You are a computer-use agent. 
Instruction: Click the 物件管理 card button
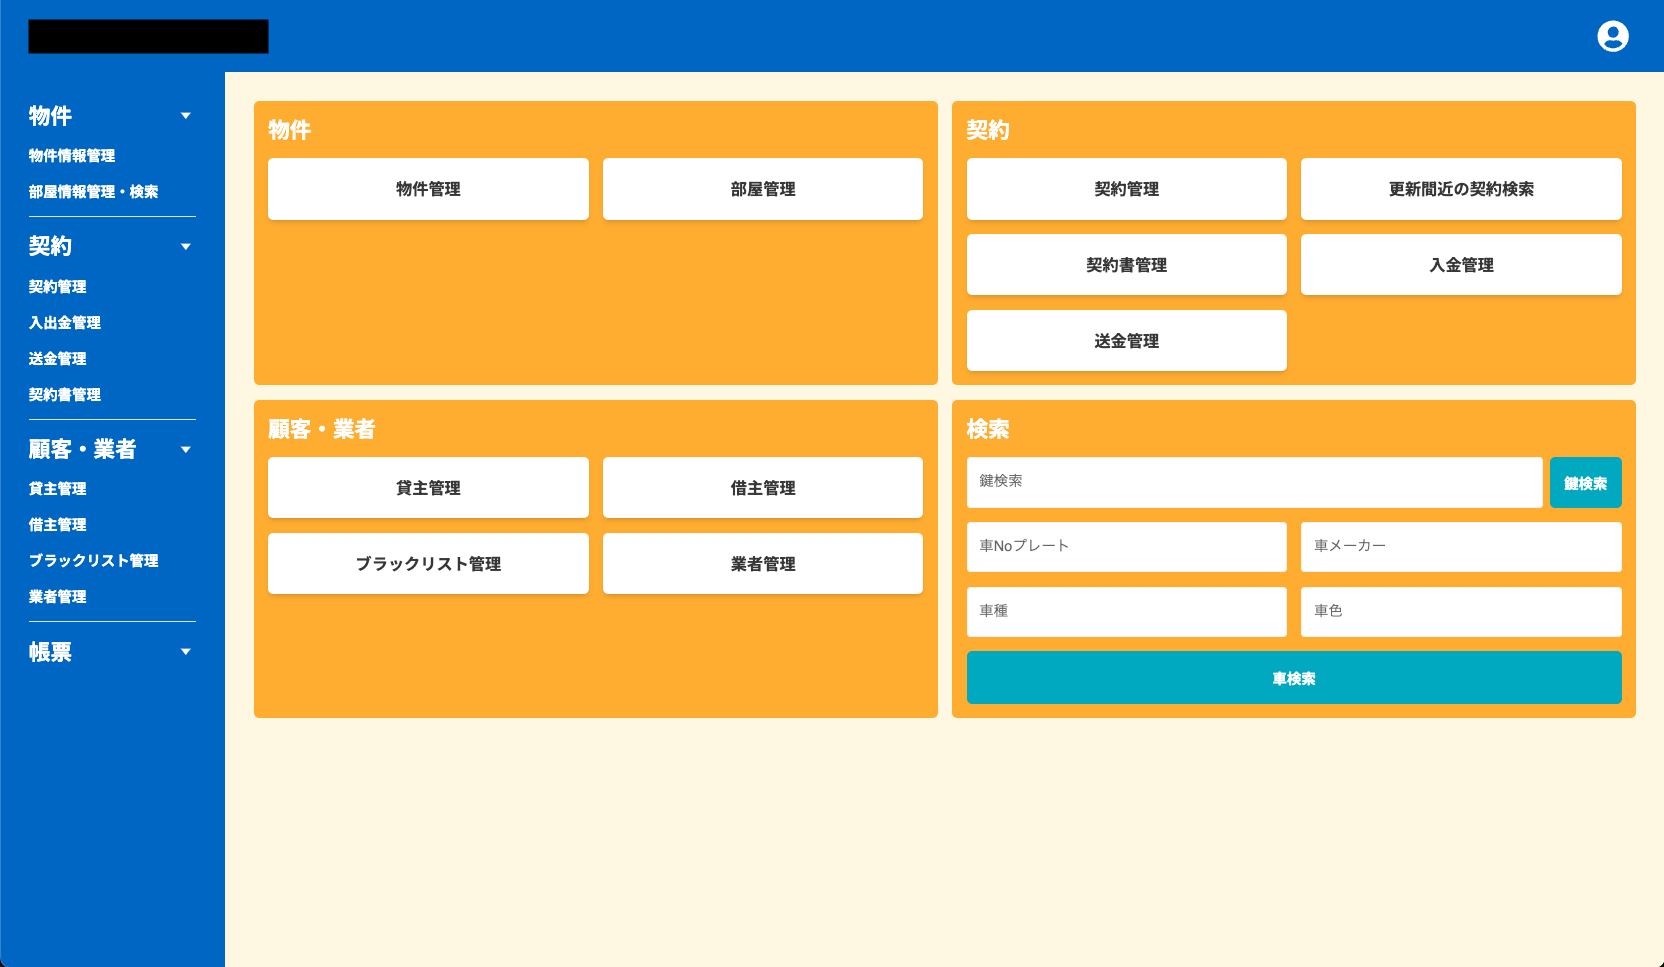[428, 189]
